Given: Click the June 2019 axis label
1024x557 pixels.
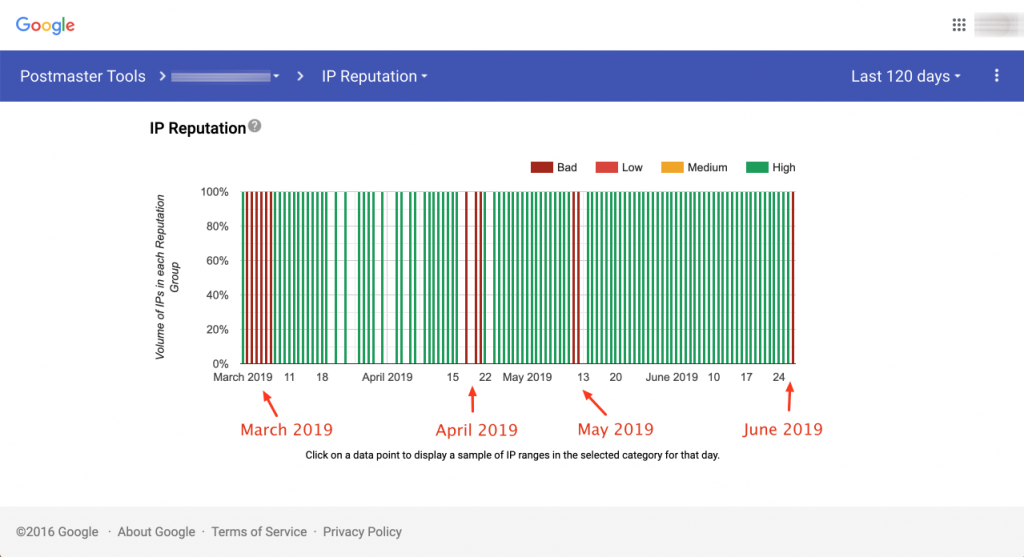Looking at the screenshot, I should pyautogui.click(x=671, y=377).
